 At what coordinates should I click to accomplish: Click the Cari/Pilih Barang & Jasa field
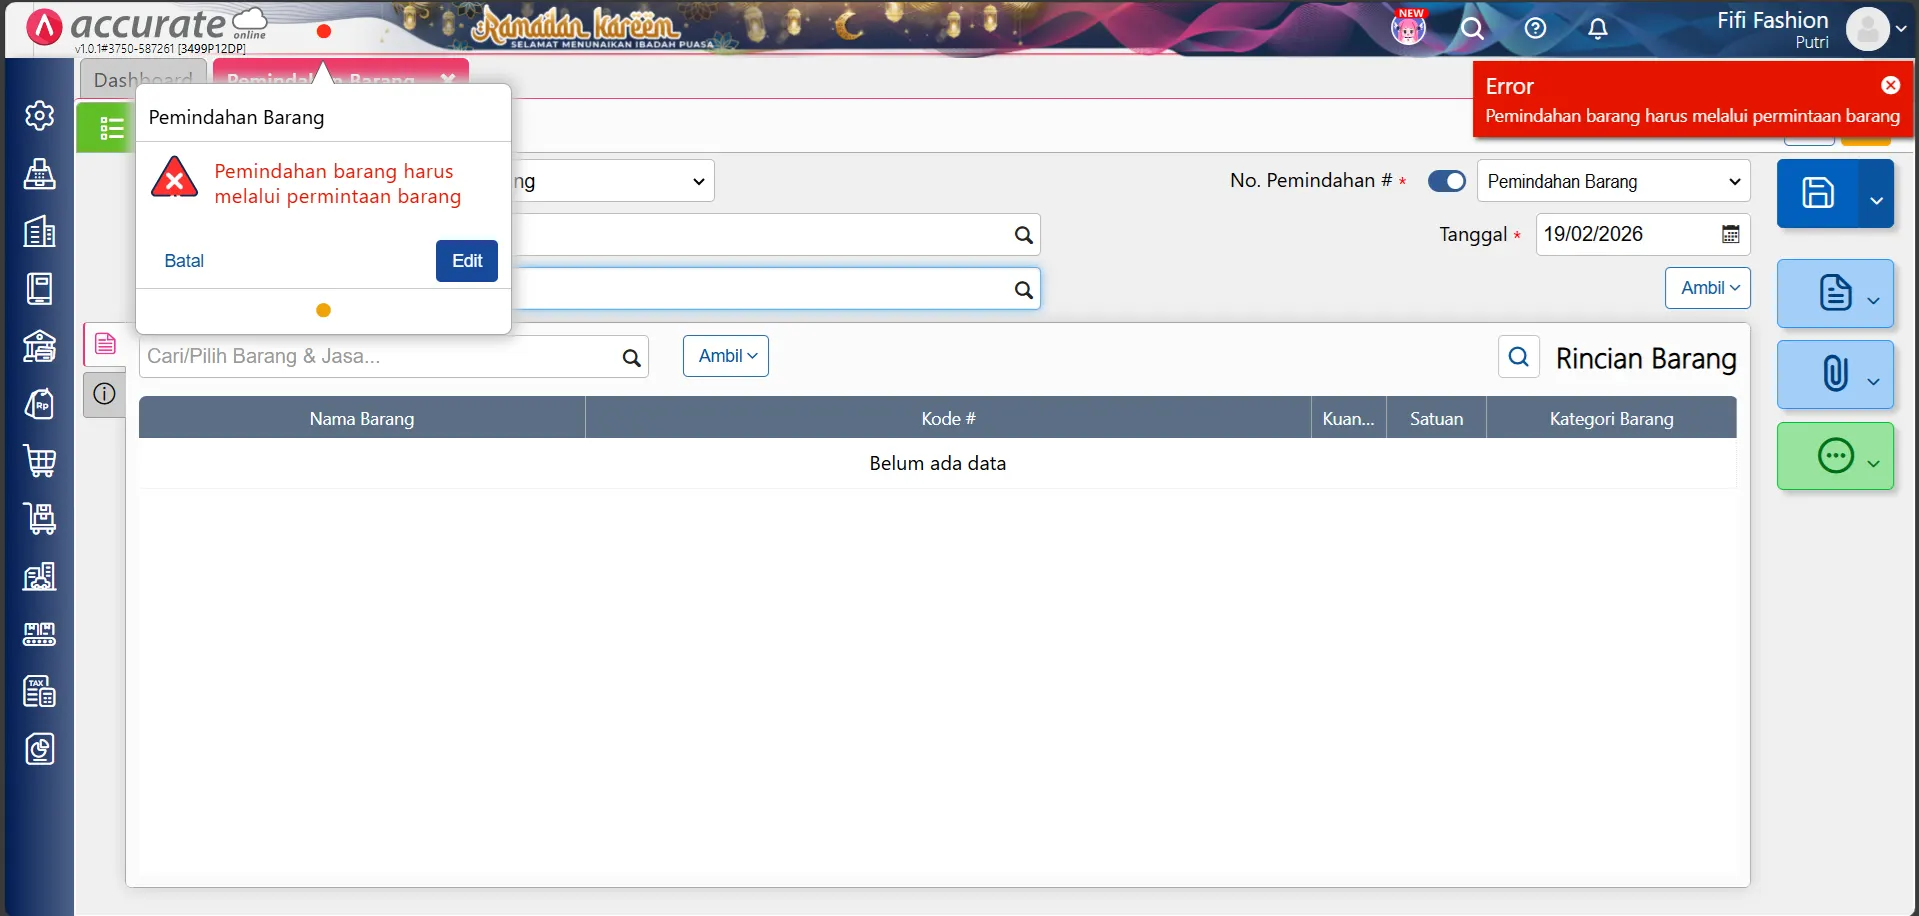pyautogui.click(x=380, y=357)
